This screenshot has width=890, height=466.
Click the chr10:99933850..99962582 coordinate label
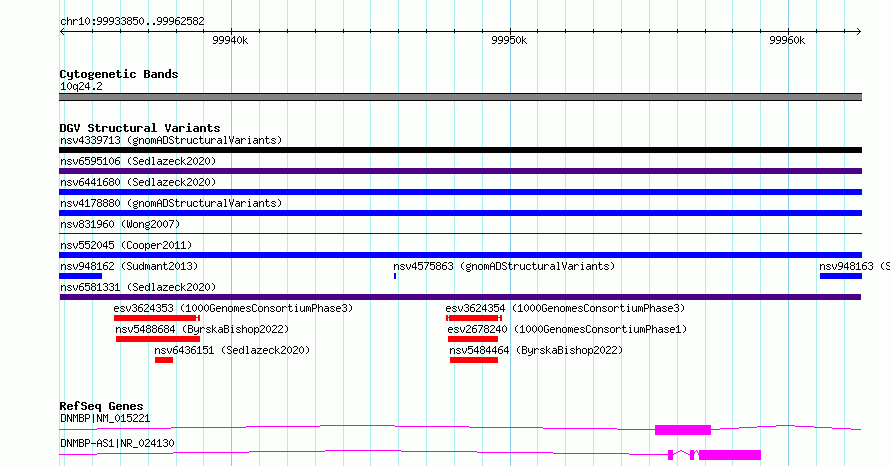point(132,21)
